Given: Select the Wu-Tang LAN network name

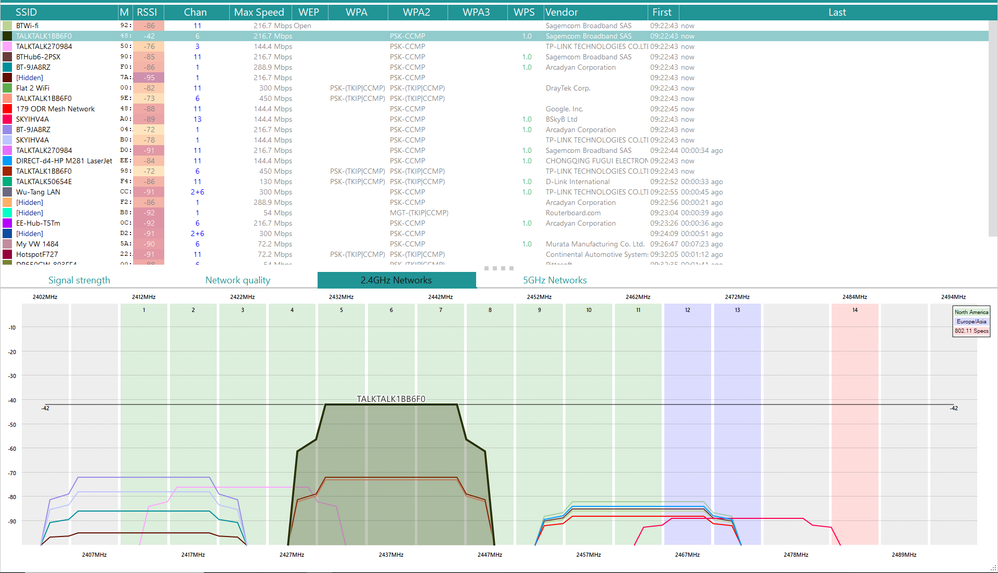Looking at the screenshot, I should pos(38,192).
